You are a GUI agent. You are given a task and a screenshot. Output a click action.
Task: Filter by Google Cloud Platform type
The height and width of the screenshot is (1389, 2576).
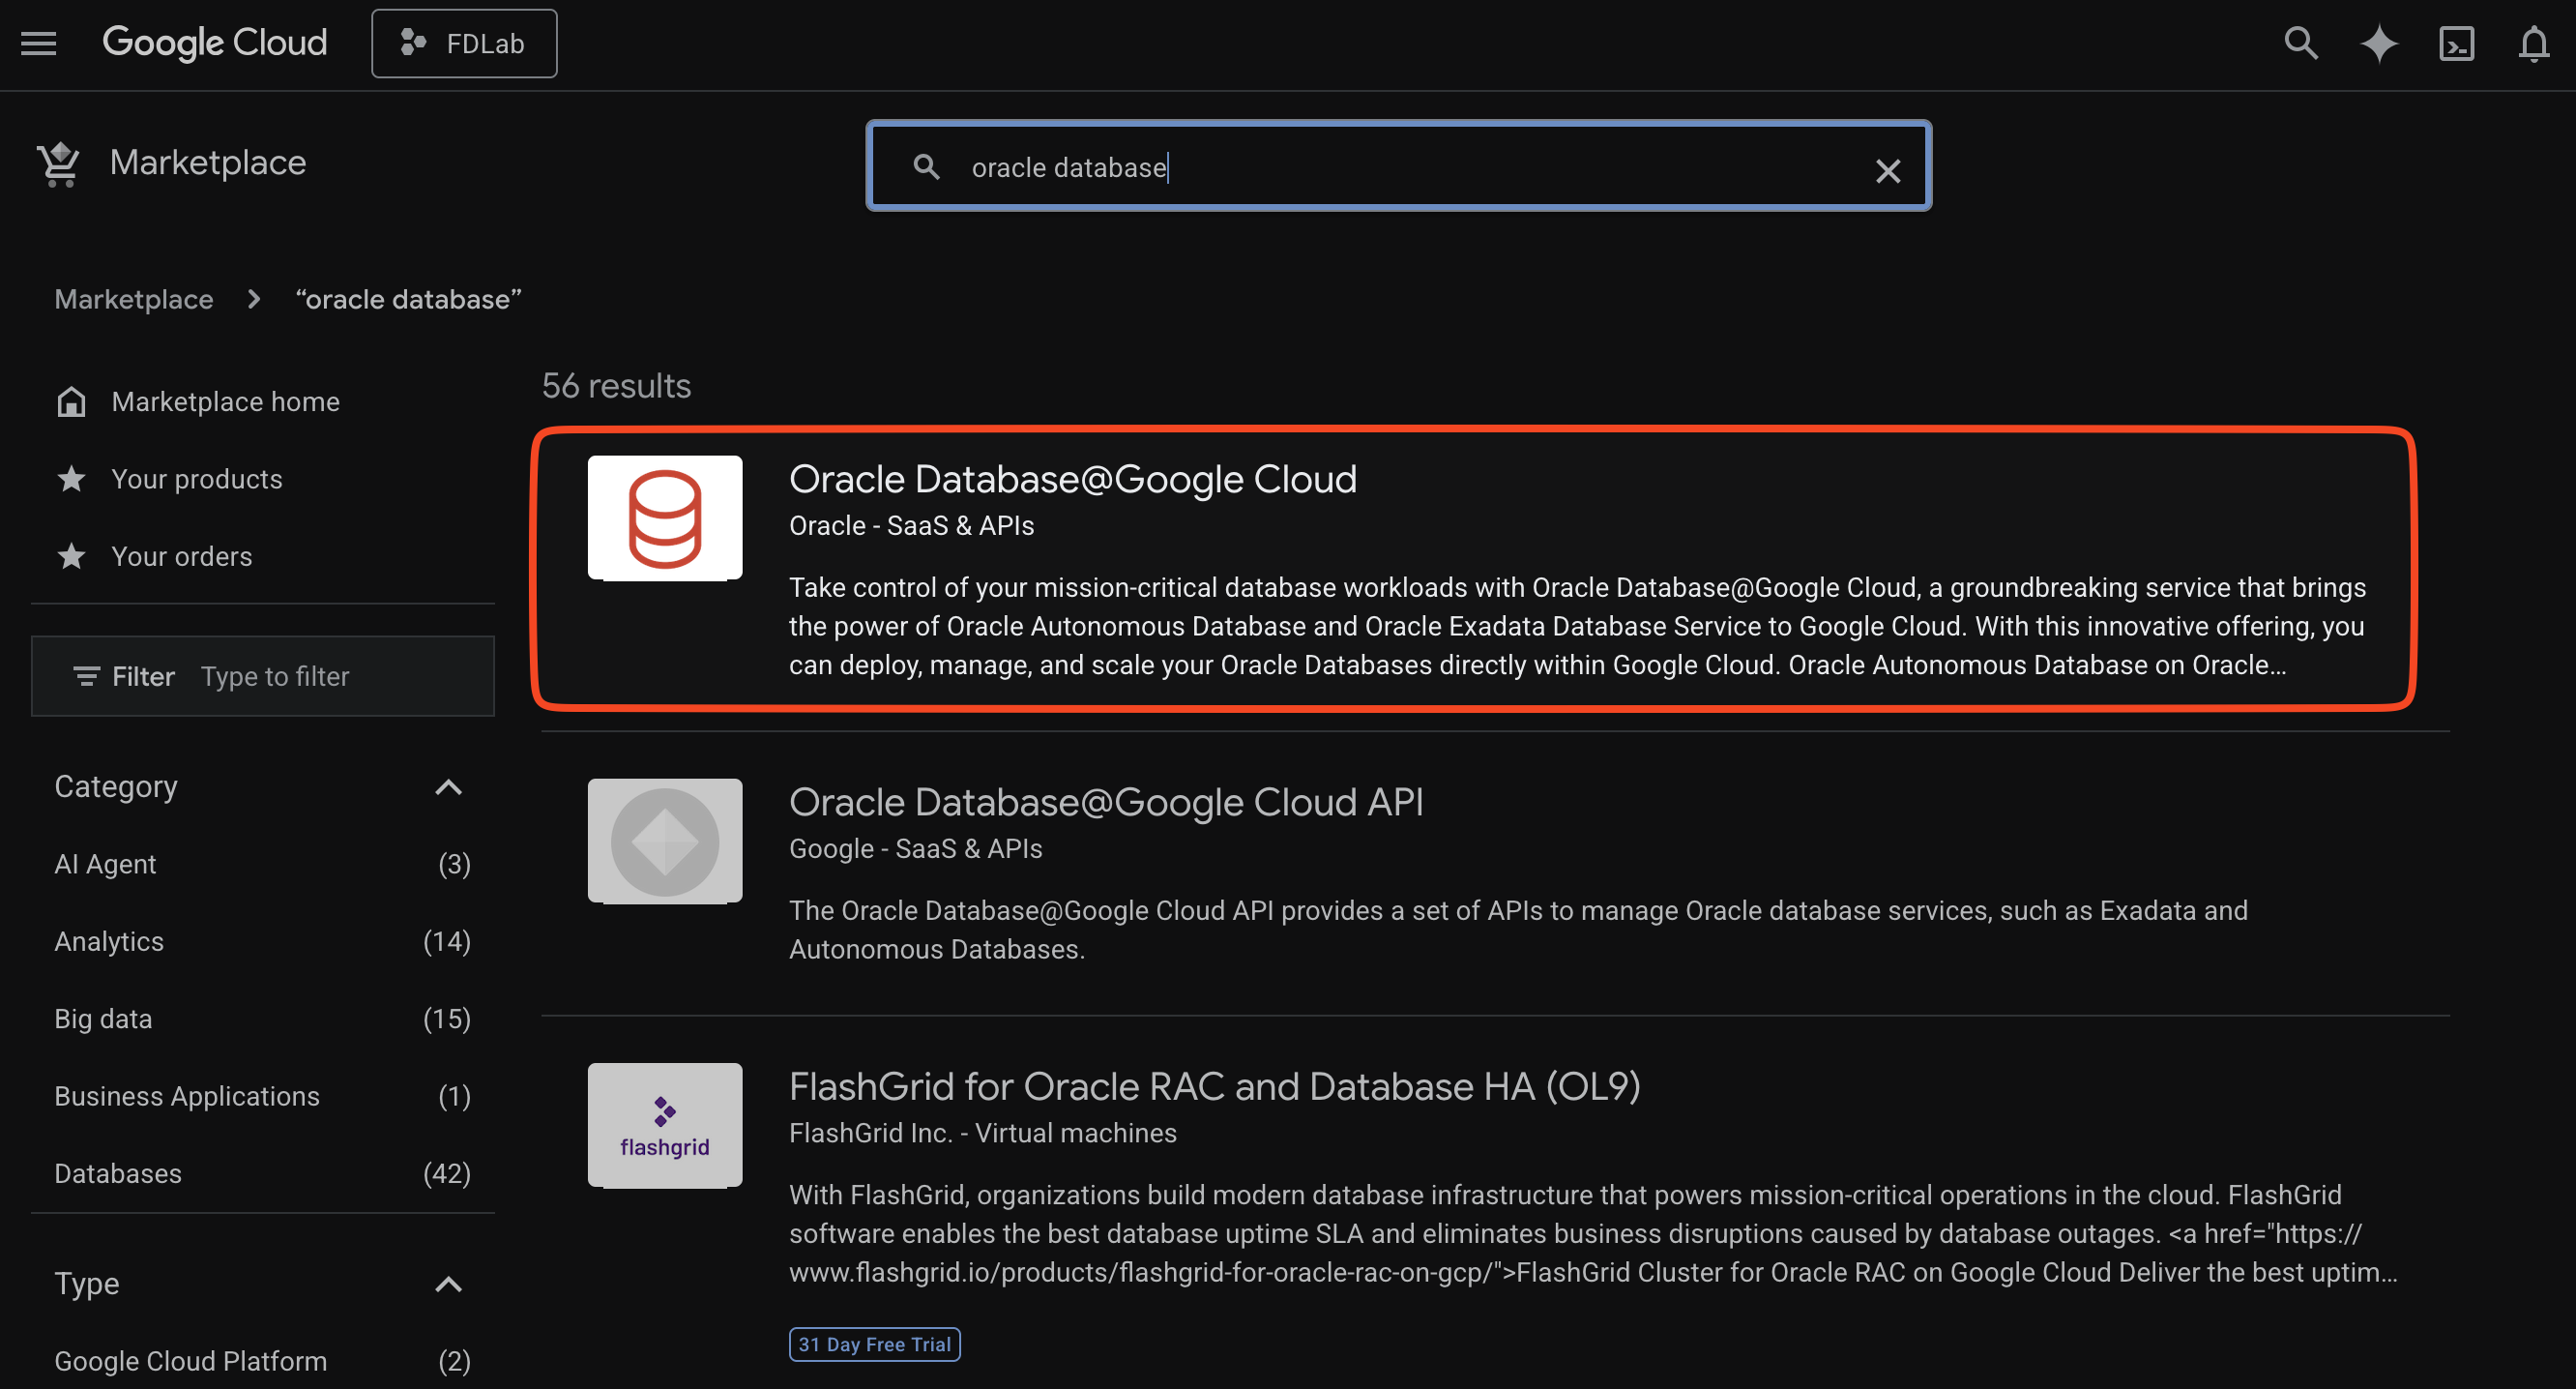[x=262, y=1361]
